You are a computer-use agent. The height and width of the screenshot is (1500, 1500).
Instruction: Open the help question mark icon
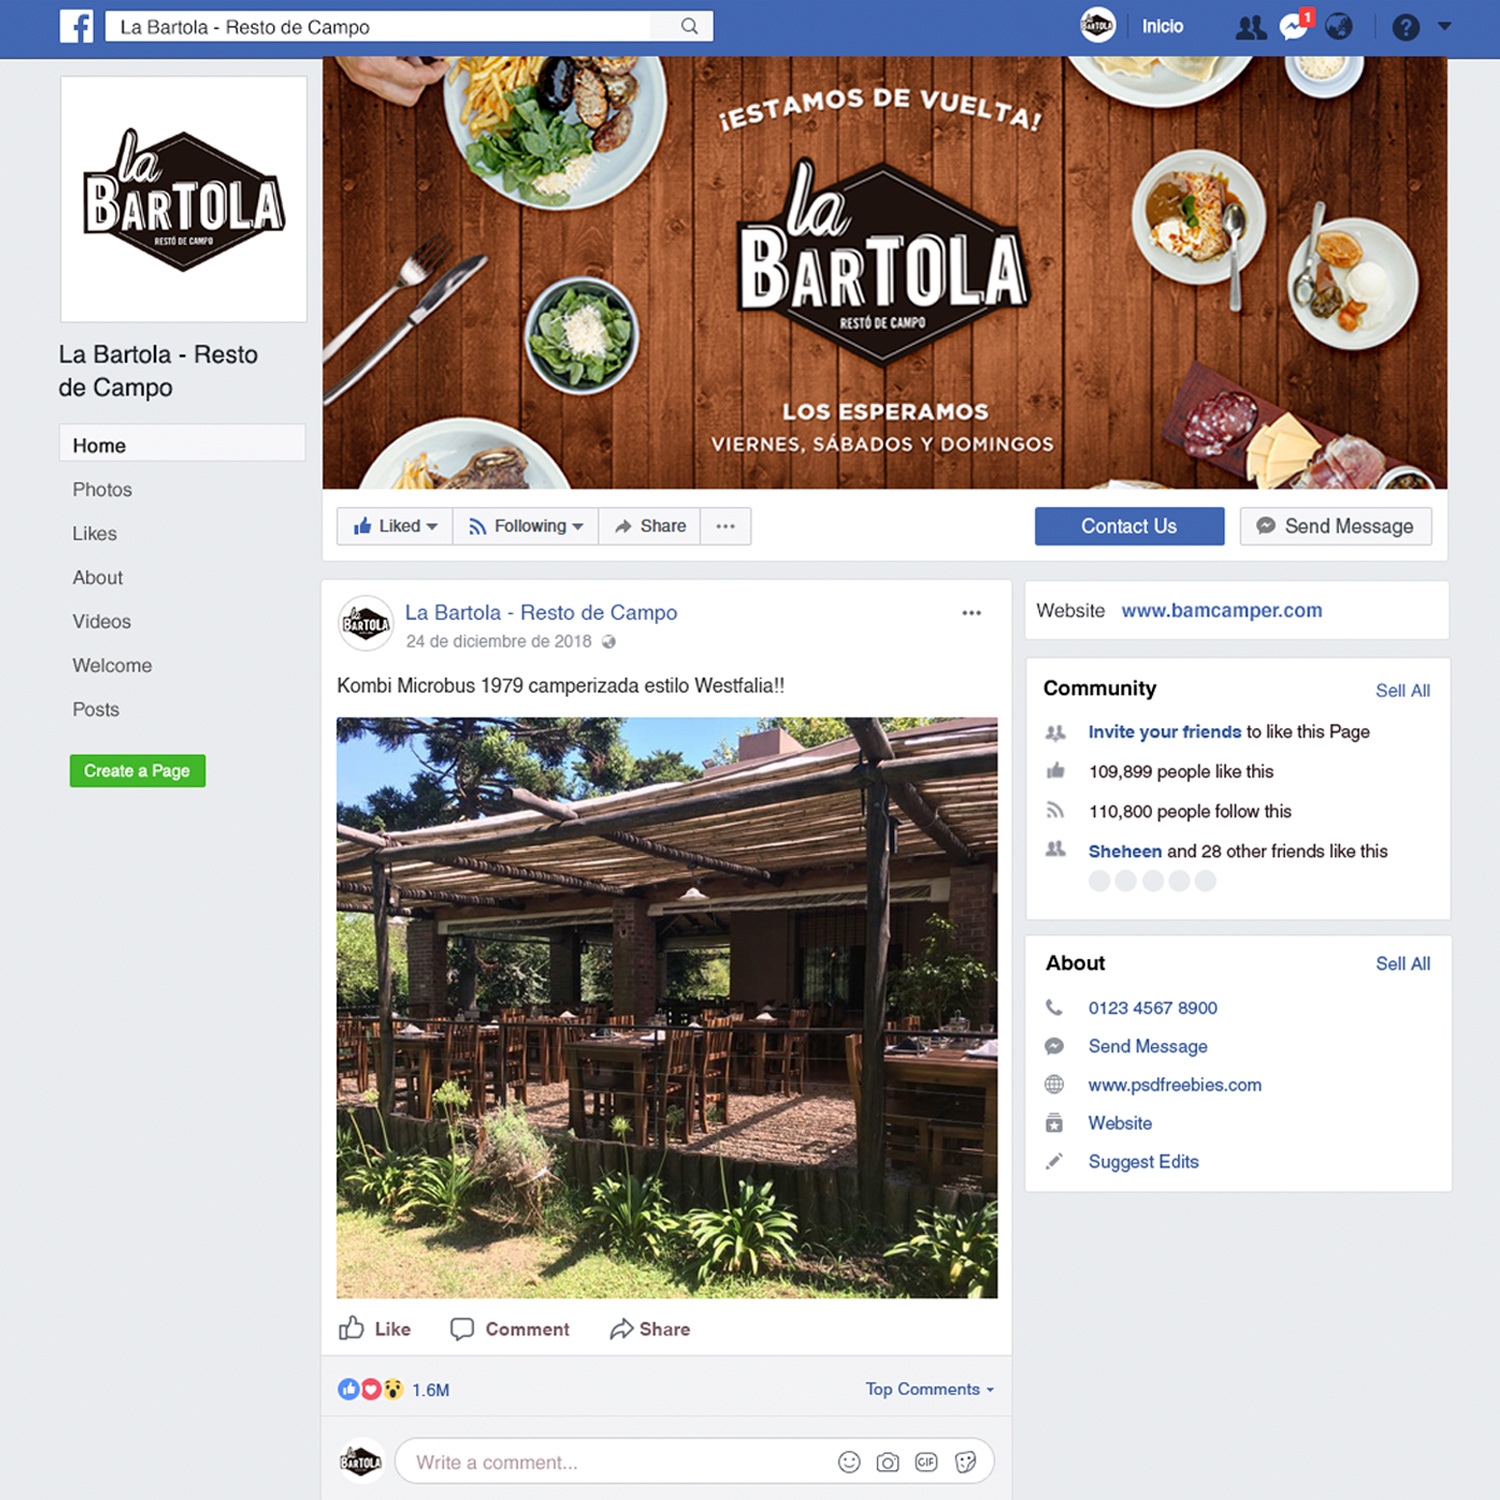pyautogui.click(x=1406, y=27)
